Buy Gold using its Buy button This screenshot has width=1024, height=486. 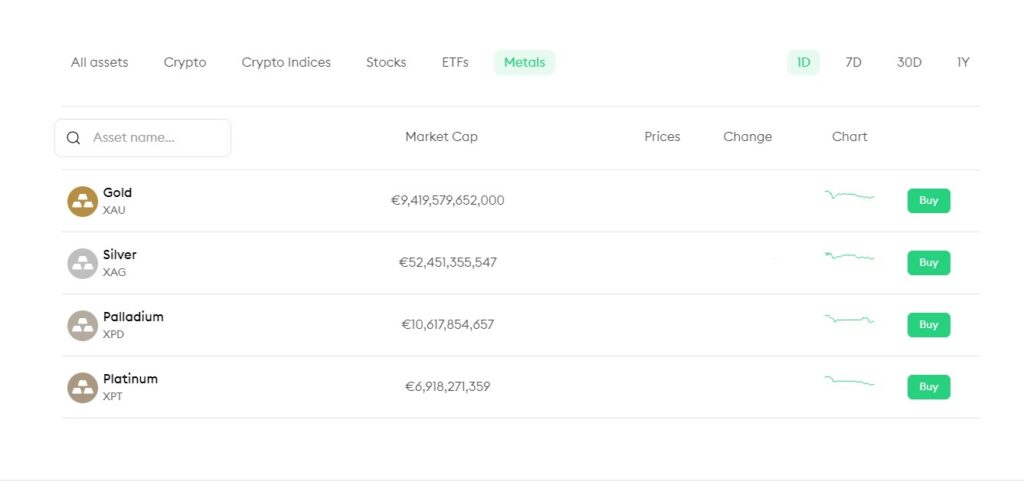pyautogui.click(x=929, y=201)
